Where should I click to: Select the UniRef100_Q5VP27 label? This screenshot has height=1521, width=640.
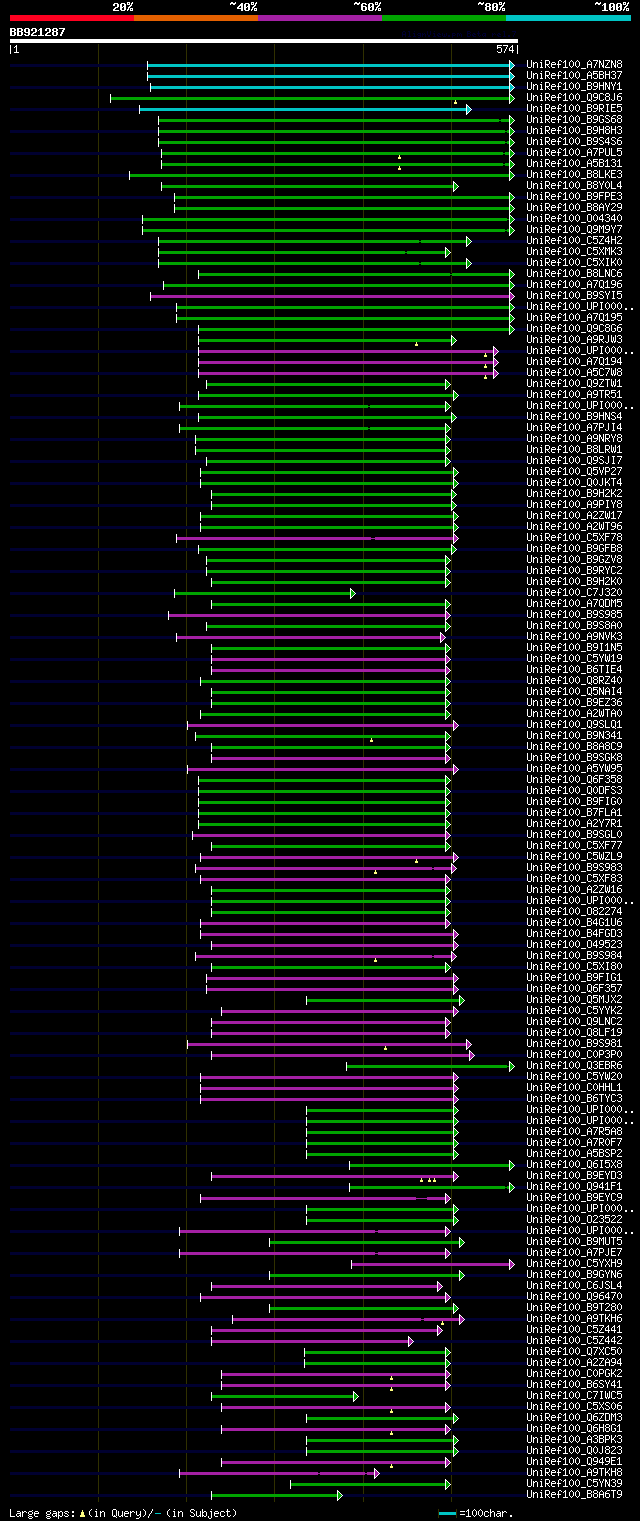pyautogui.click(x=574, y=471)
